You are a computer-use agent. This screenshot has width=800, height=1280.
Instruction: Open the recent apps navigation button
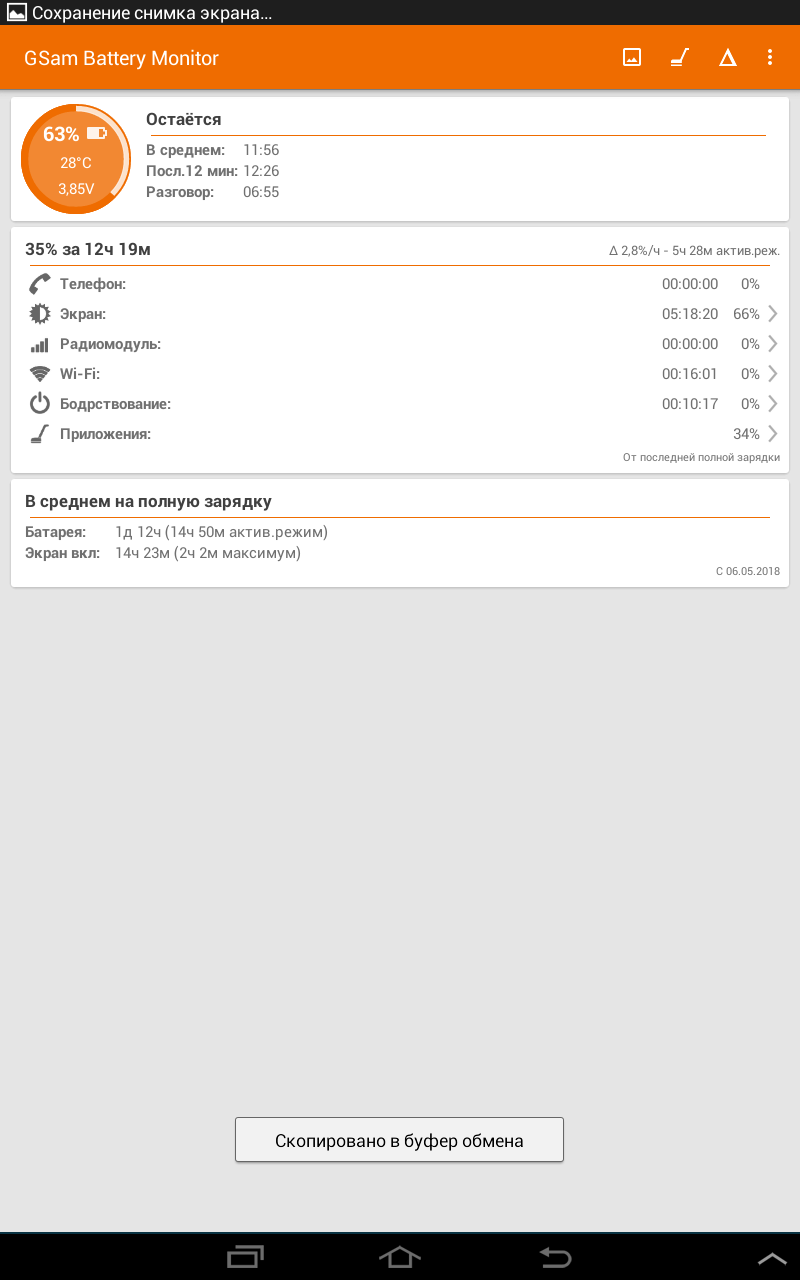[x=246, y=1256]
